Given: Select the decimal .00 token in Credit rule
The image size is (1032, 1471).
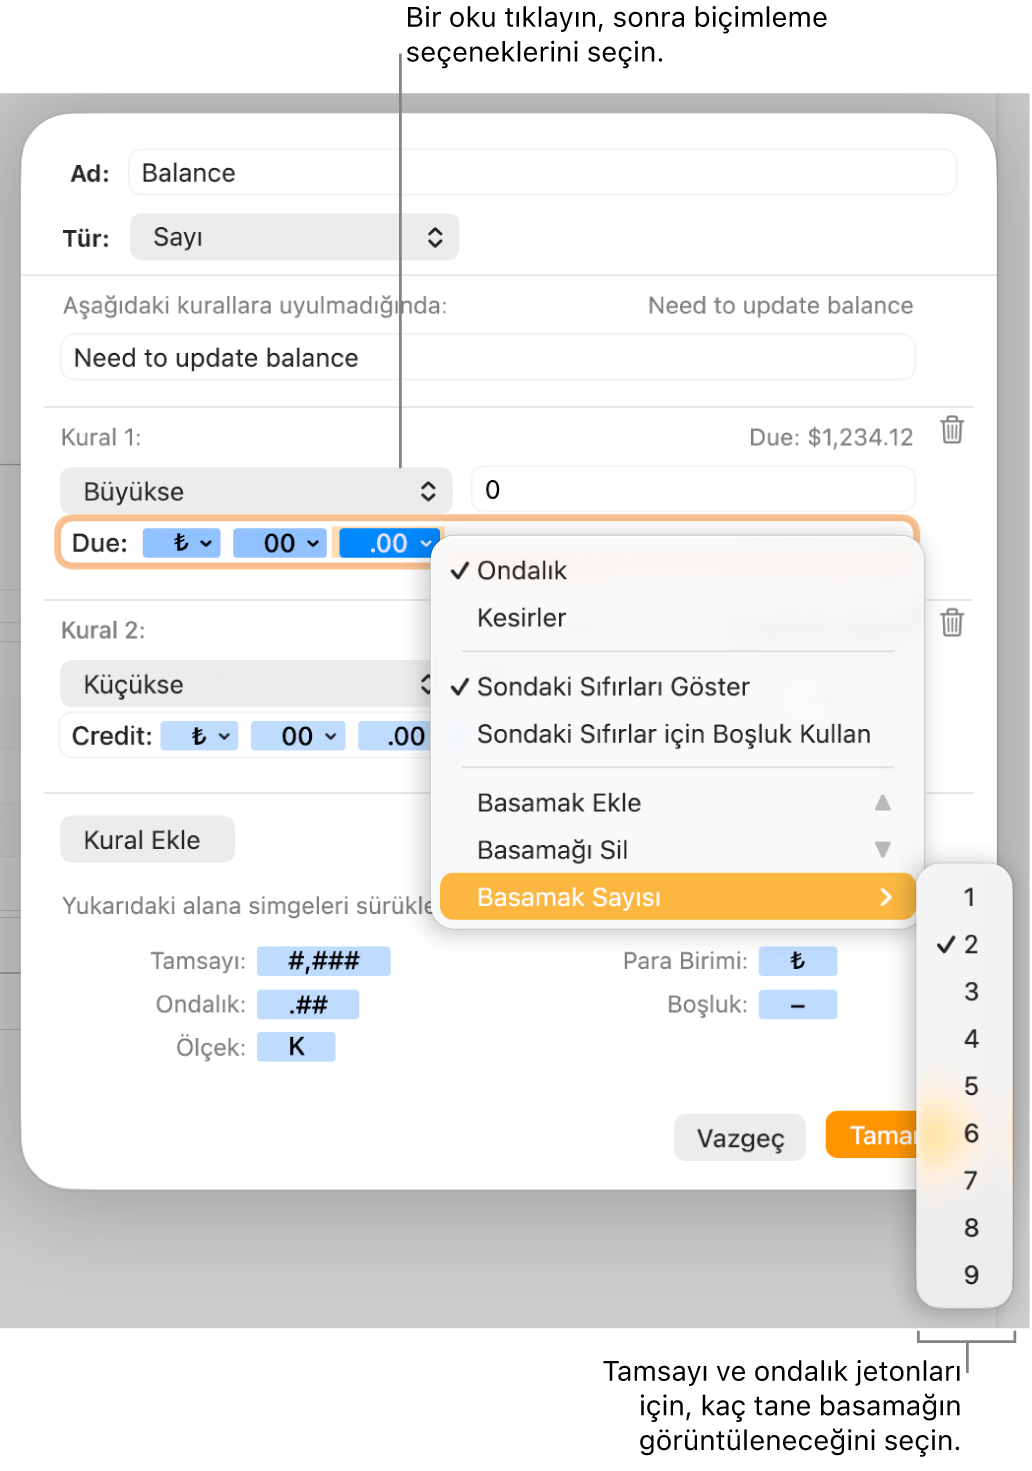Looking at the screenshot, I should pyautogui.click(x=395, y=736).
